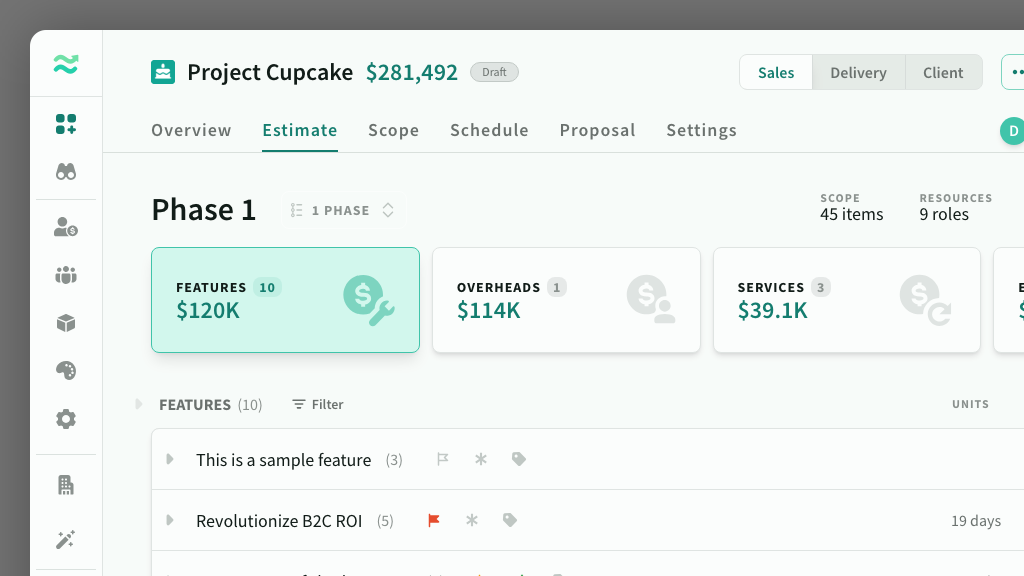
Task: Open the settings gear in sidebar
Action: click(x=66, y=419)
